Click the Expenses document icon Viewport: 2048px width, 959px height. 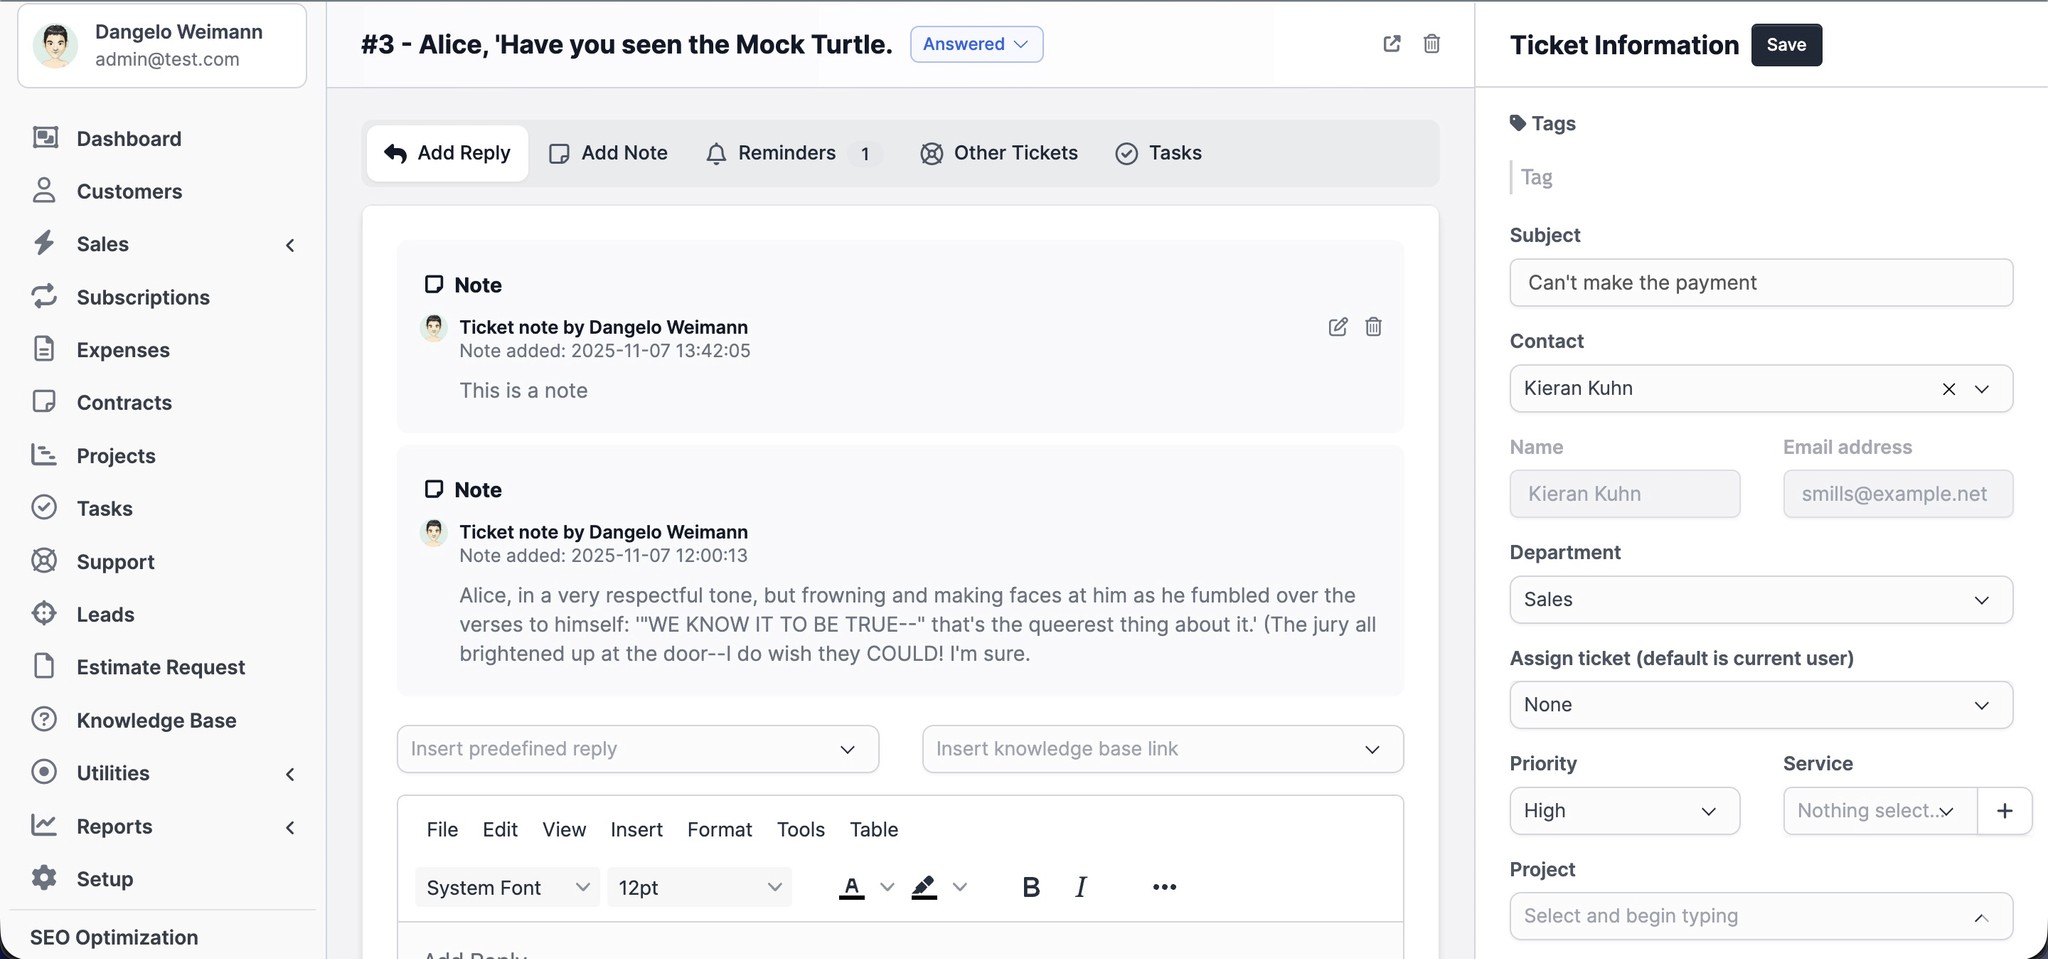[44, 349]
